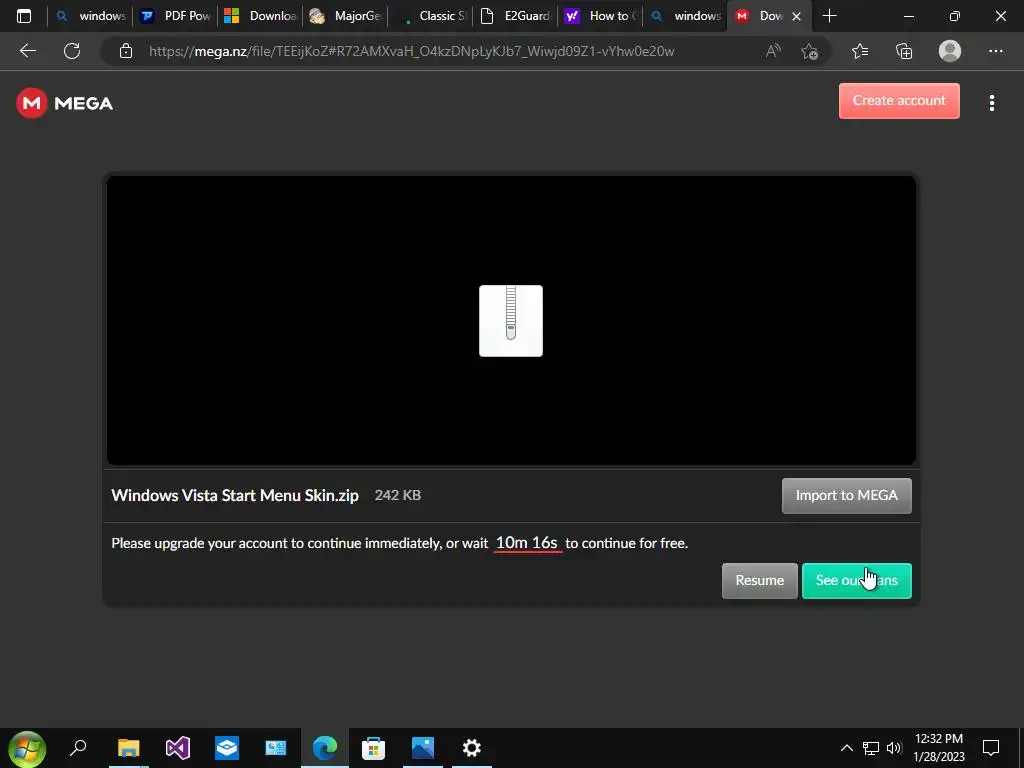The image size is (1024, 768).
Task: Click the mega.nz address bar URL
Action: point(411,51)
